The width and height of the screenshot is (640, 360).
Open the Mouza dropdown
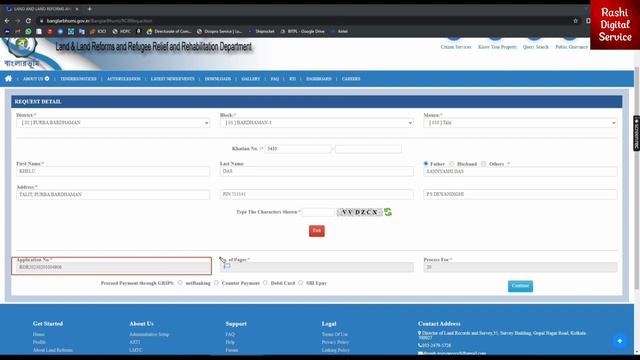coord(520,123)
